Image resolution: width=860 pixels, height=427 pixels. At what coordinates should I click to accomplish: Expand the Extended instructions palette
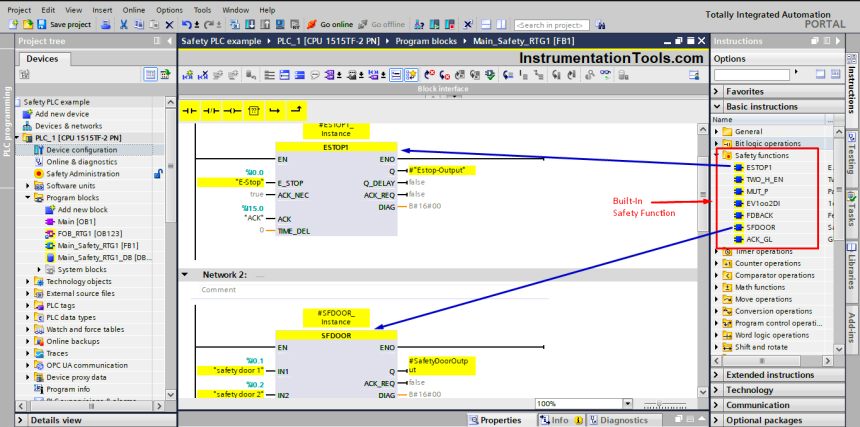point(716,375)
